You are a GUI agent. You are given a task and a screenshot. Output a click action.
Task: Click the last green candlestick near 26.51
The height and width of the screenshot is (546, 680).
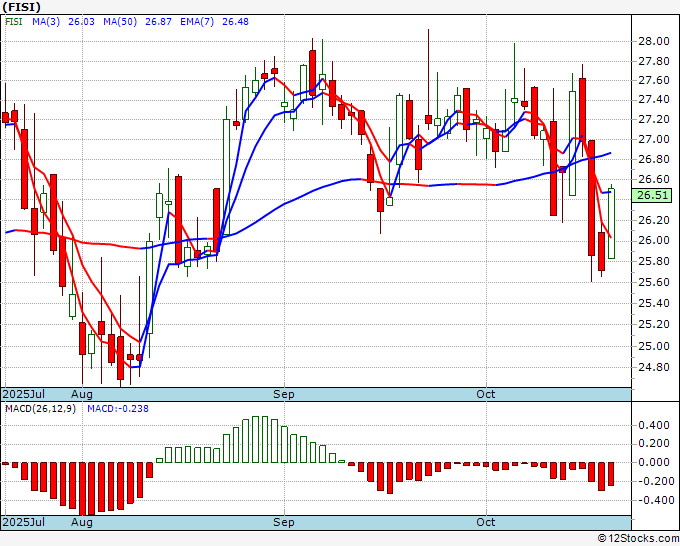pyautogui.click(x=611, y=224)
